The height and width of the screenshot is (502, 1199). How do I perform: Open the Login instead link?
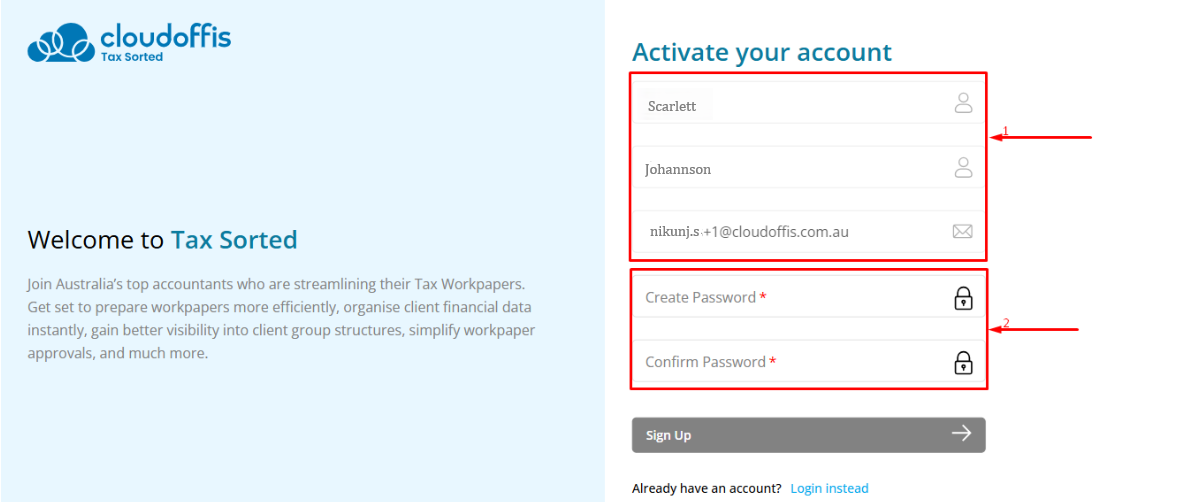829,488
